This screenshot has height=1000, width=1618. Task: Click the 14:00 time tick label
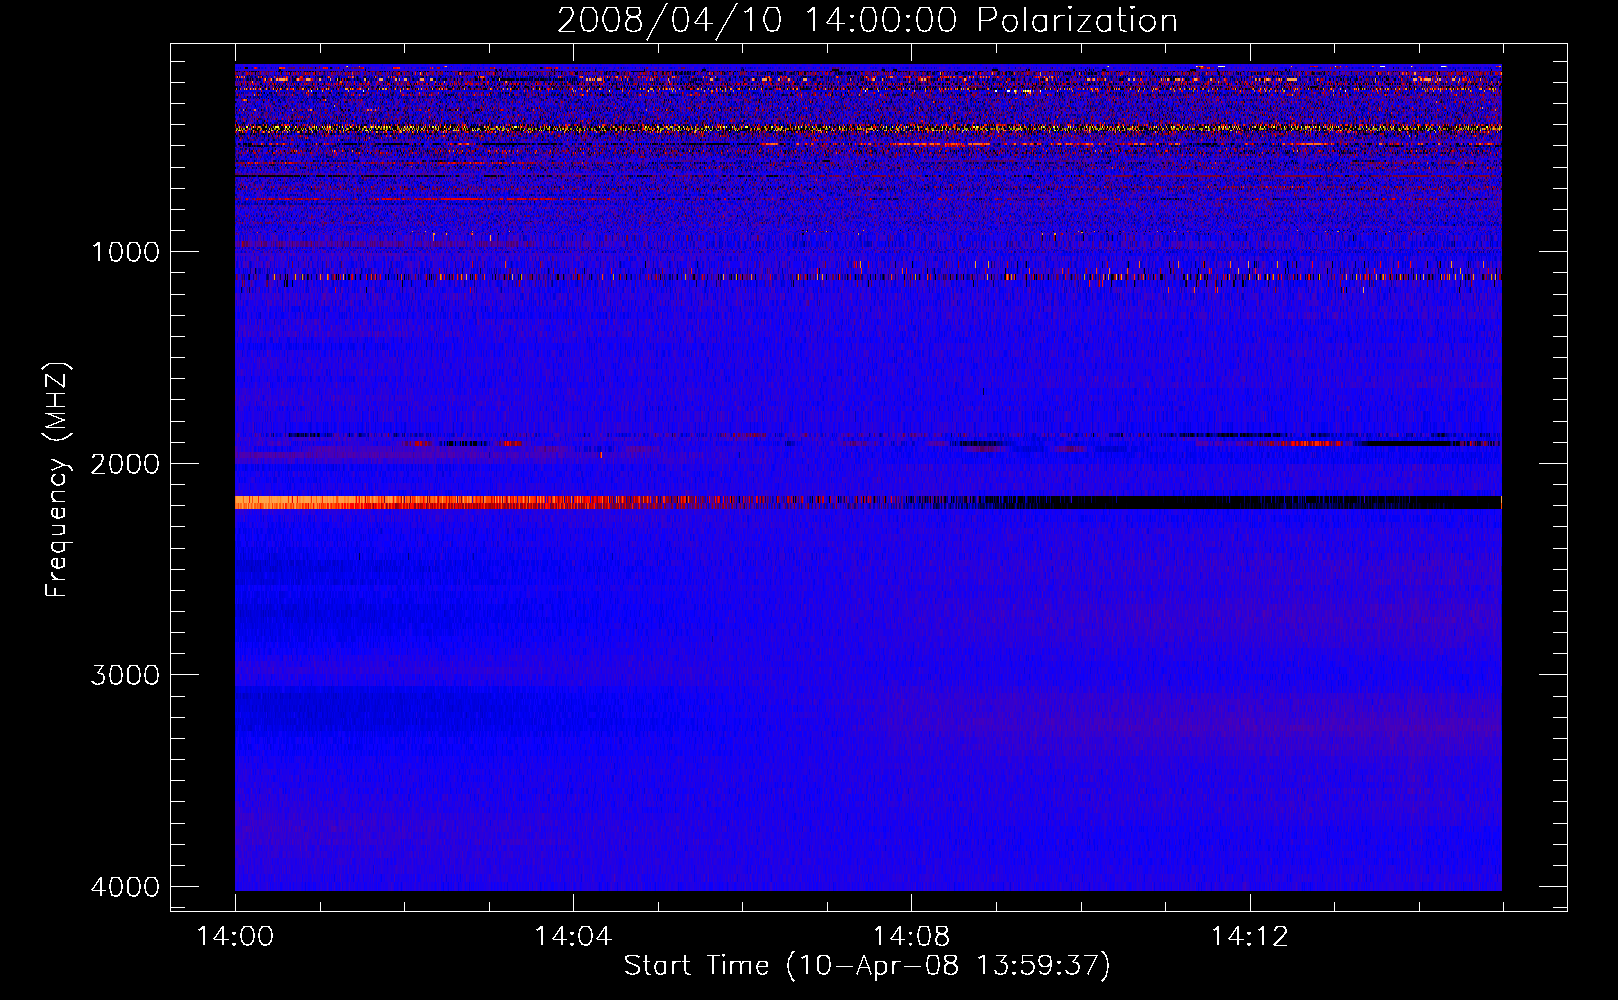click(x=235, y=937)
